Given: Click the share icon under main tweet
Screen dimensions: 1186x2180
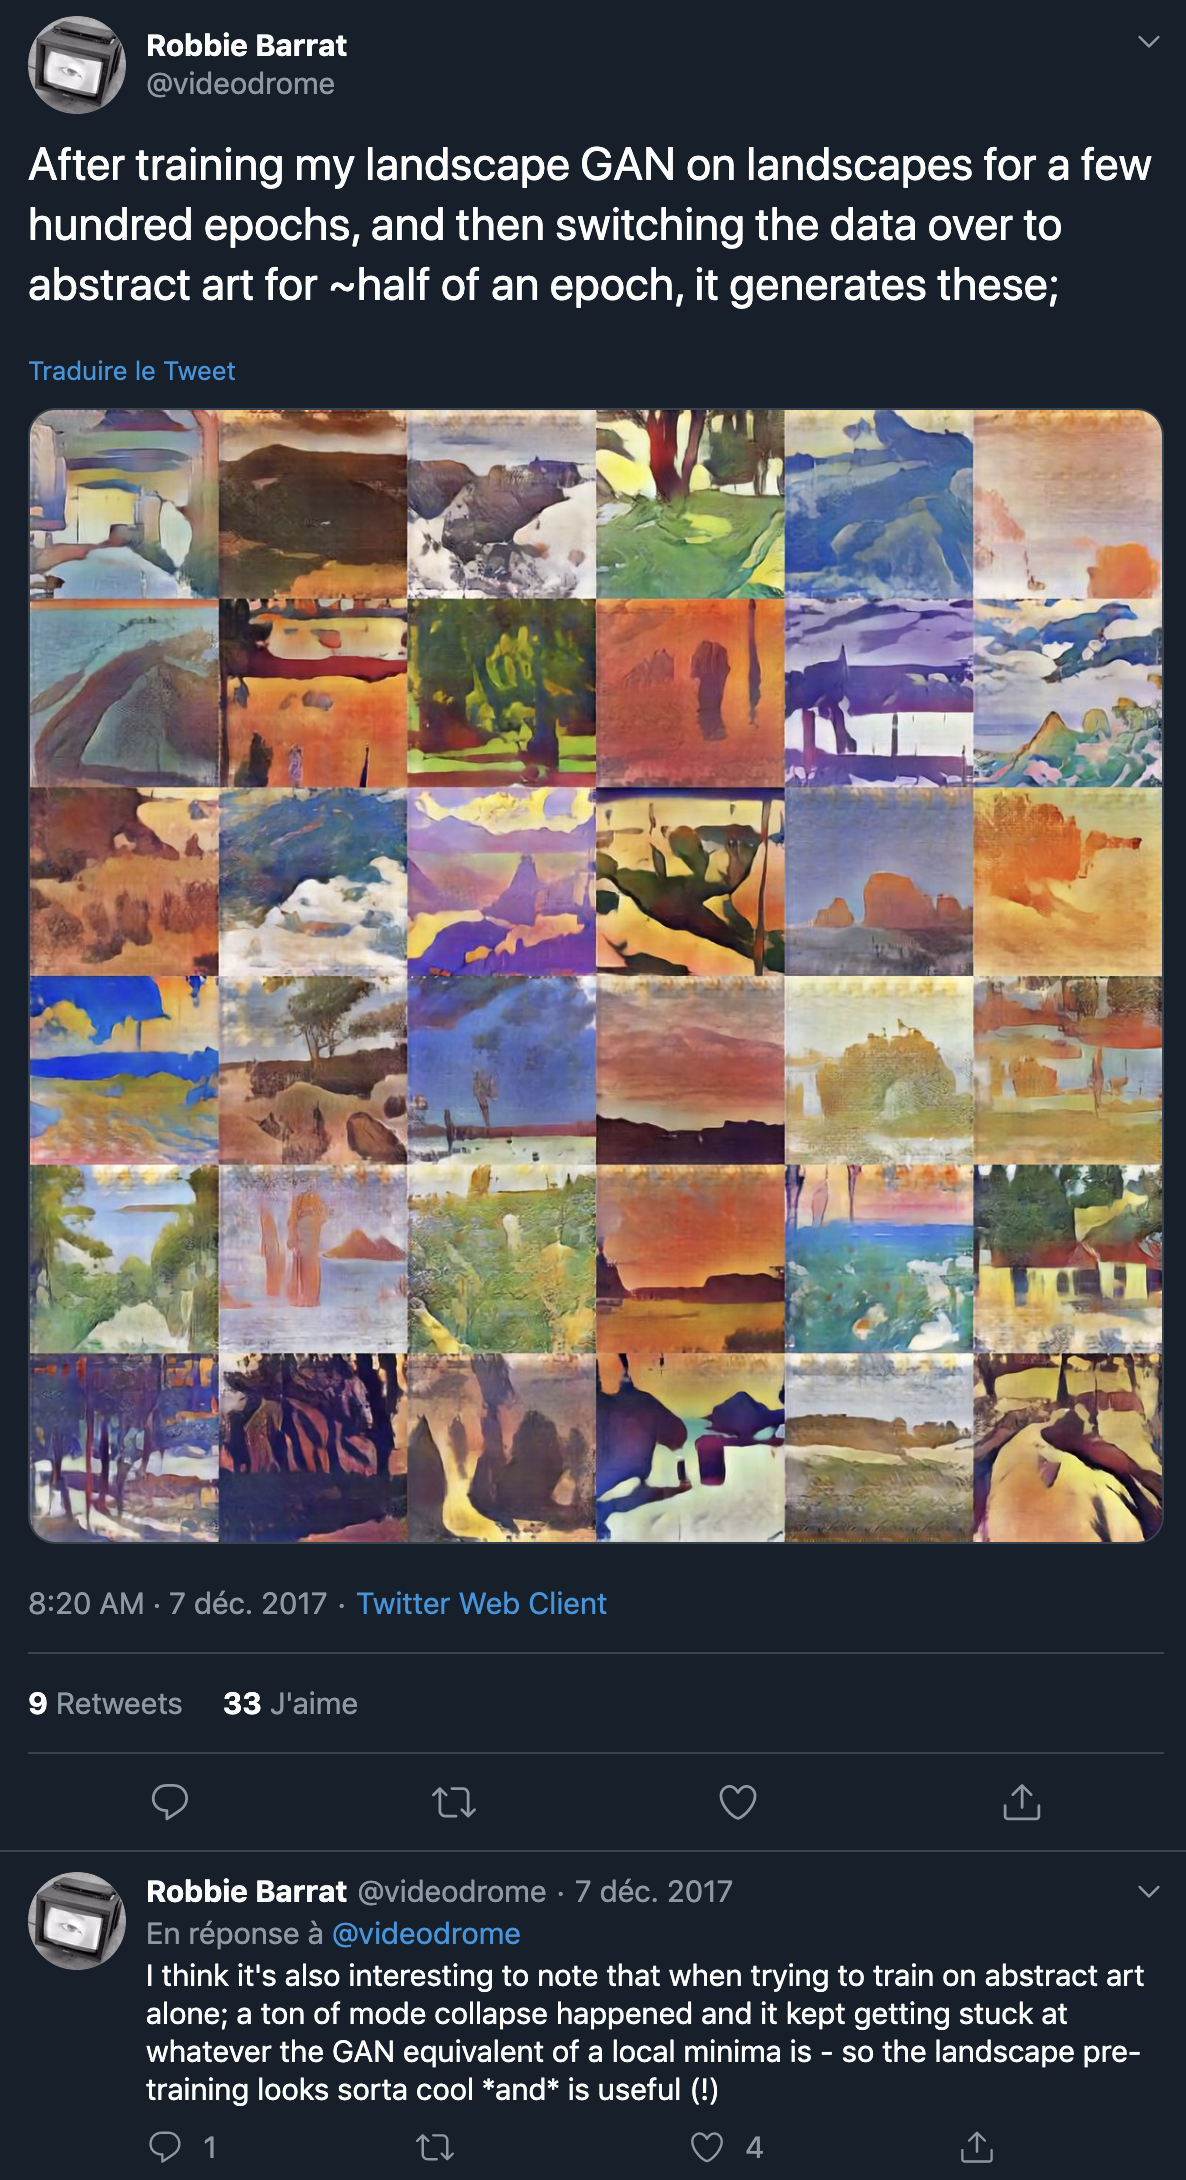Looking at the screenshot, I should (1021, 1801).
